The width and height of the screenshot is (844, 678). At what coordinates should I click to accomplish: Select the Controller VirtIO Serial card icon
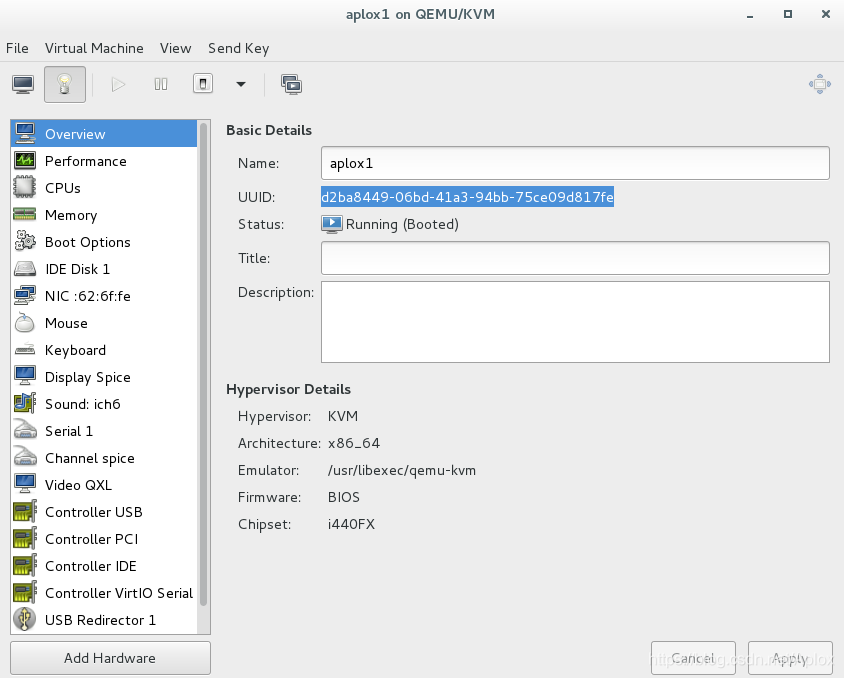click(x=25, y=592)
